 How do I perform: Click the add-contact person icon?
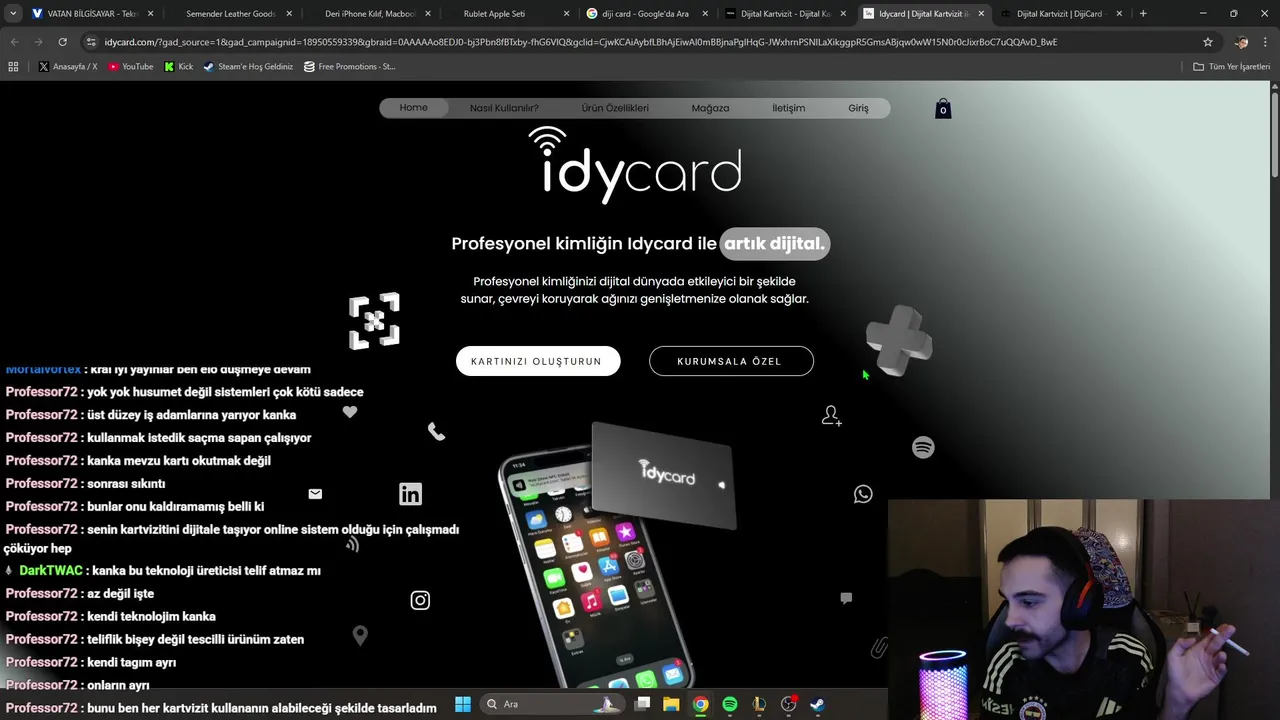(831, 416)
